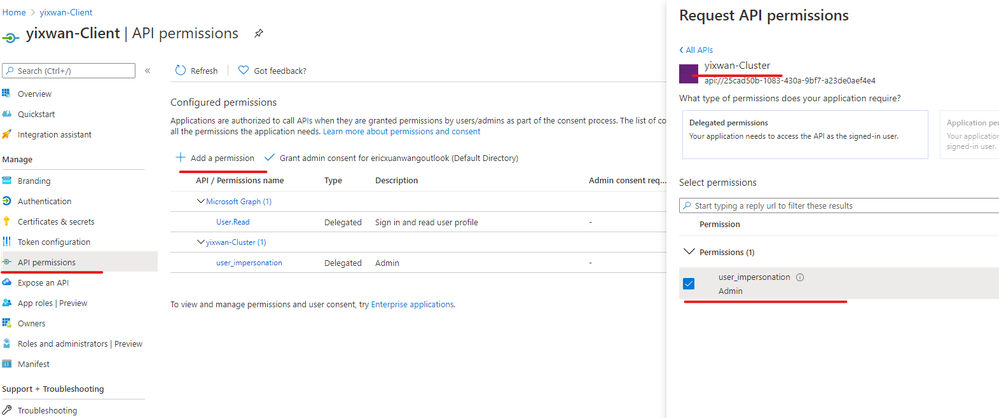This screenshot has height=418, width=999.
Task: Click the plus icon for Add a permission
Action: click(x=180, y=157)
